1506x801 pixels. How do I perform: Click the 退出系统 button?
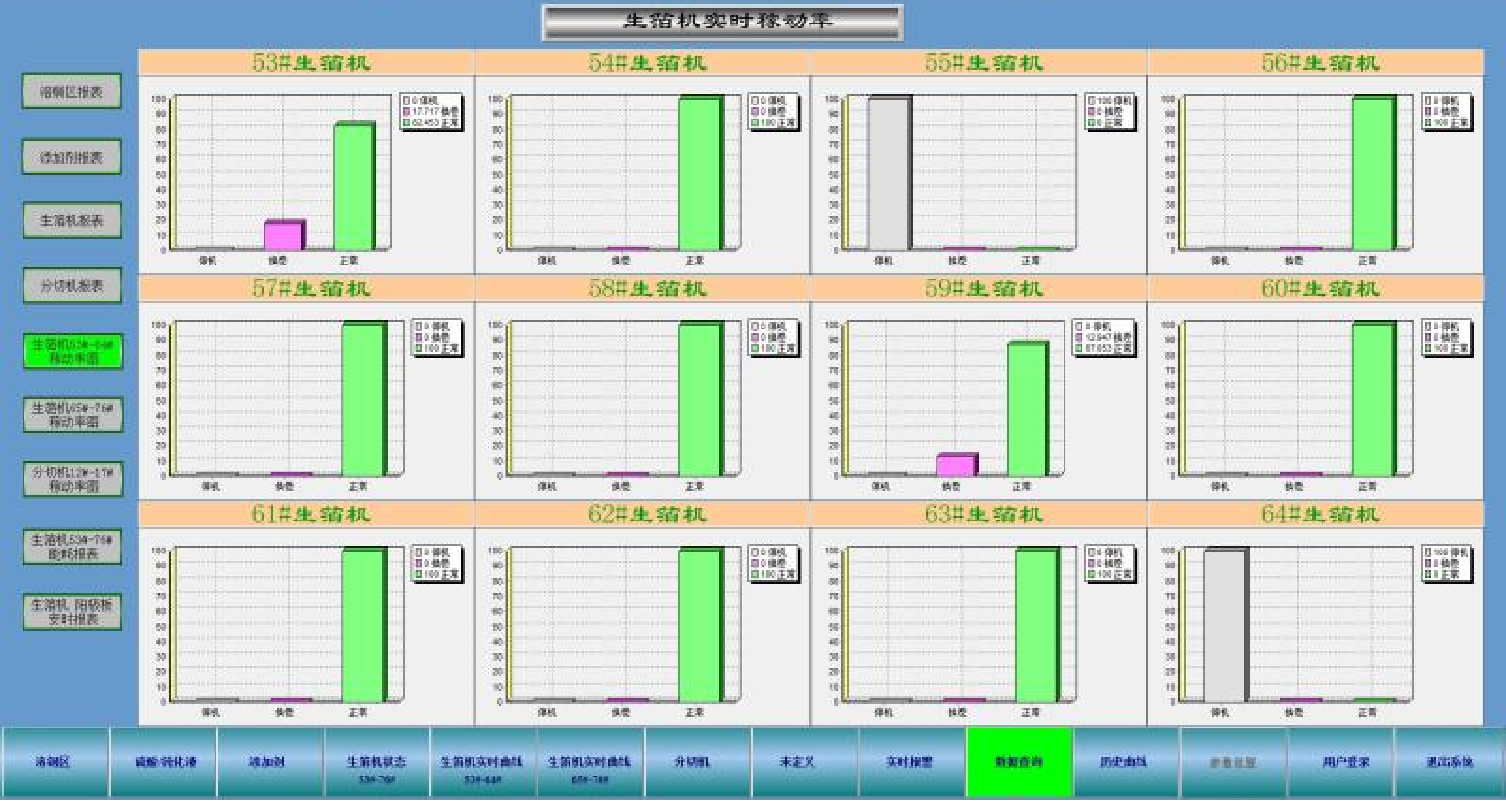tap(1449, 762)
